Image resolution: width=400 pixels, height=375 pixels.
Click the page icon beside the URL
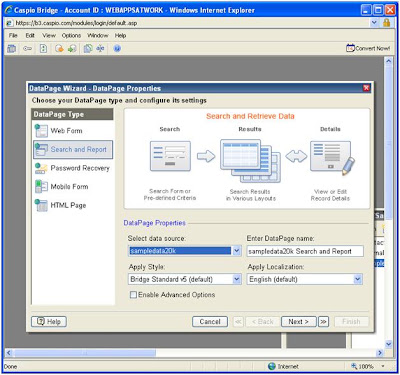click(x=10, y=23)
